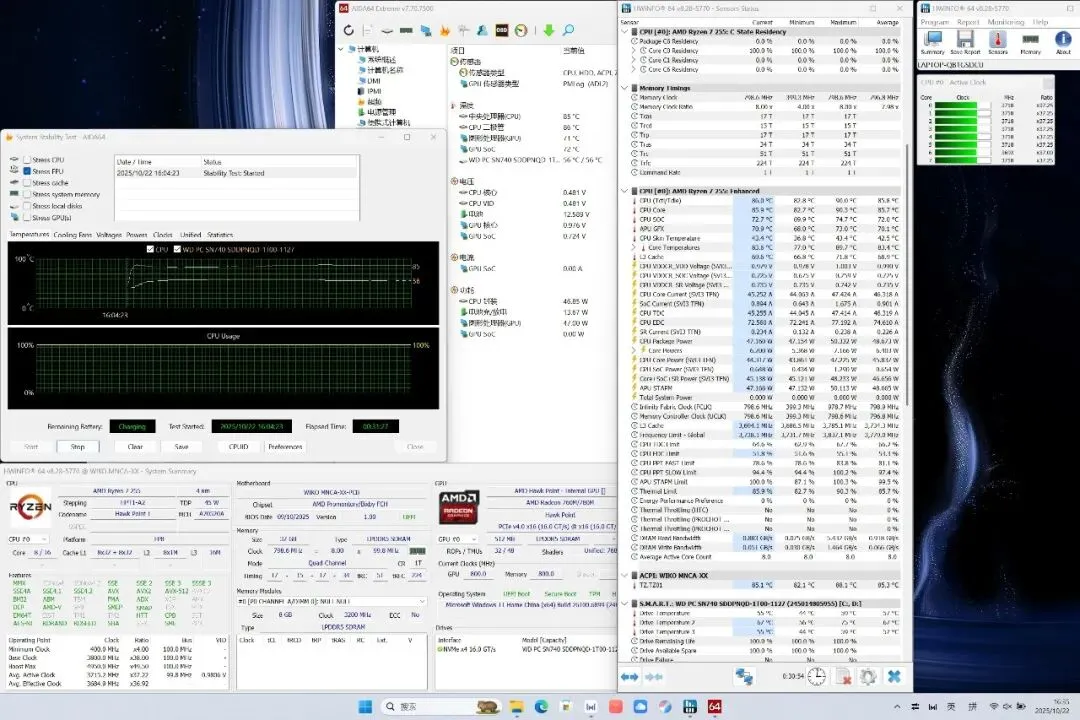This screenshot has height=720, width=1080.
Task: Click the Preferences button
Action: click(285, 447)
